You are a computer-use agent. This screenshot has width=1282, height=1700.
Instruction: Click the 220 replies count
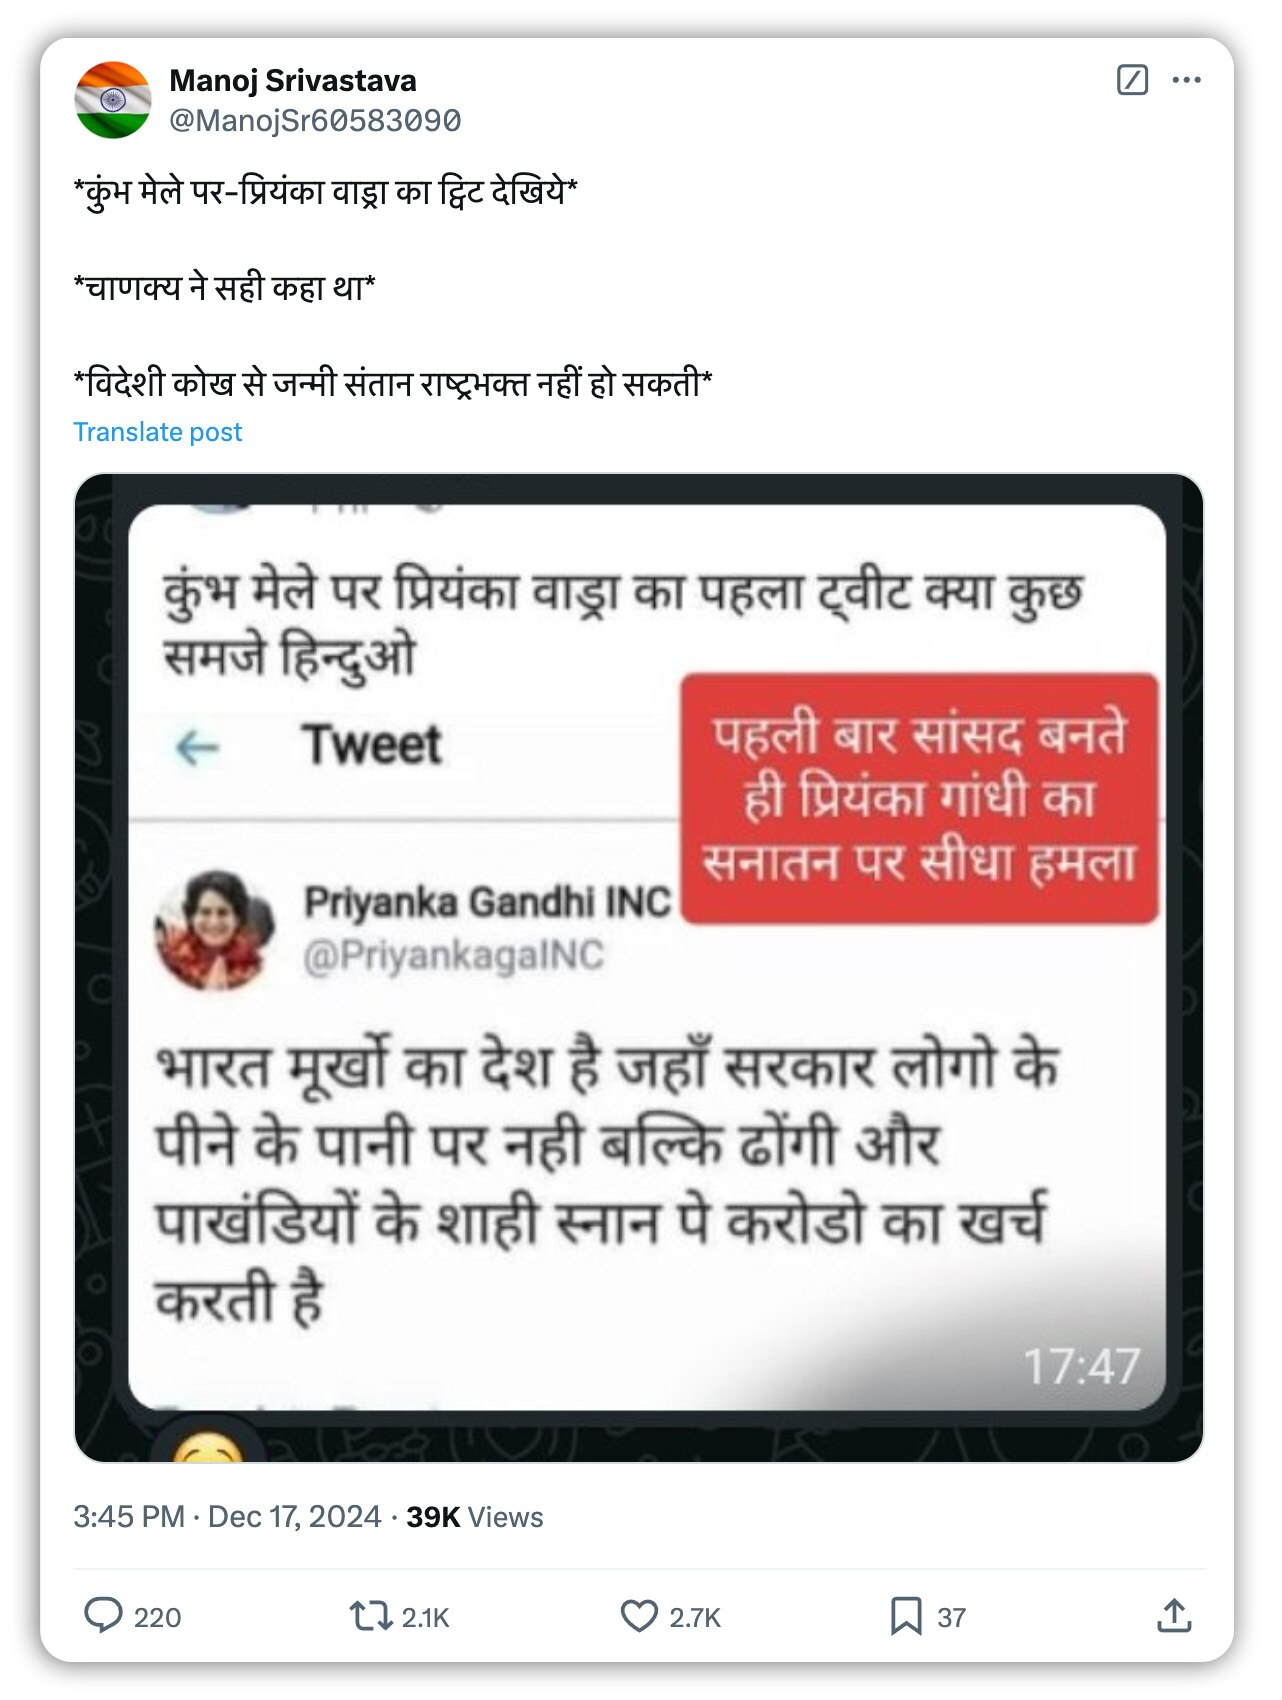pyautogui.click(x=158, y=1618)
